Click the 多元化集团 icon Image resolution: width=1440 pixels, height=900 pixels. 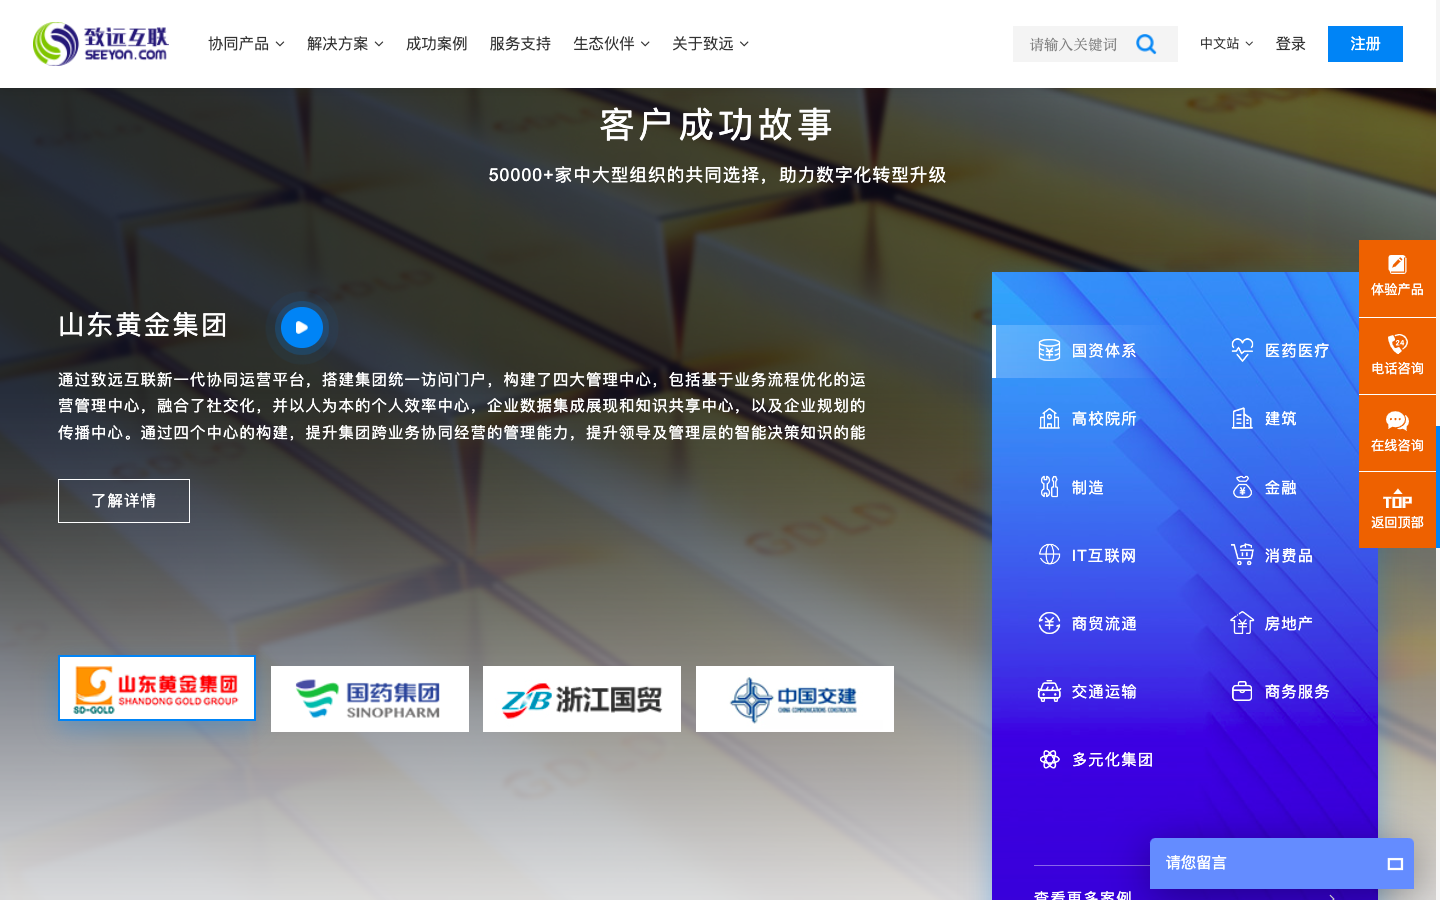pos(1049,759)
